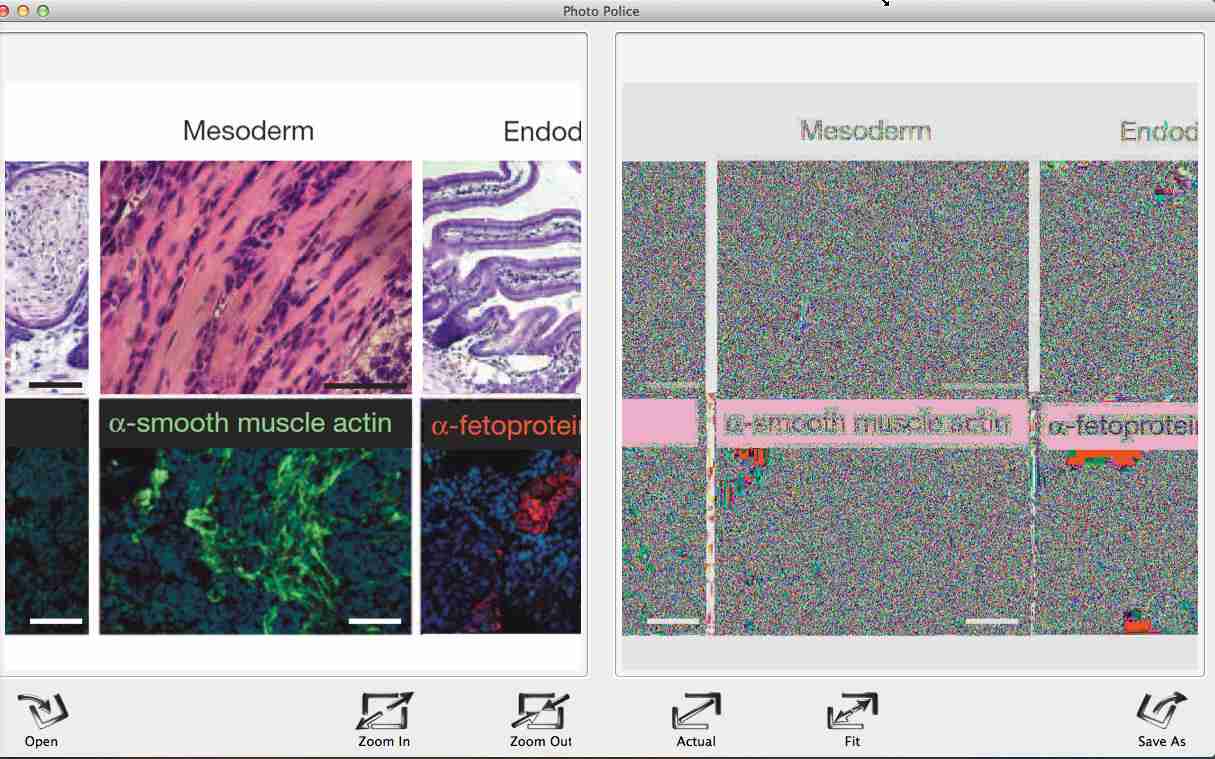Maximize window with the green button

[42, 11]
